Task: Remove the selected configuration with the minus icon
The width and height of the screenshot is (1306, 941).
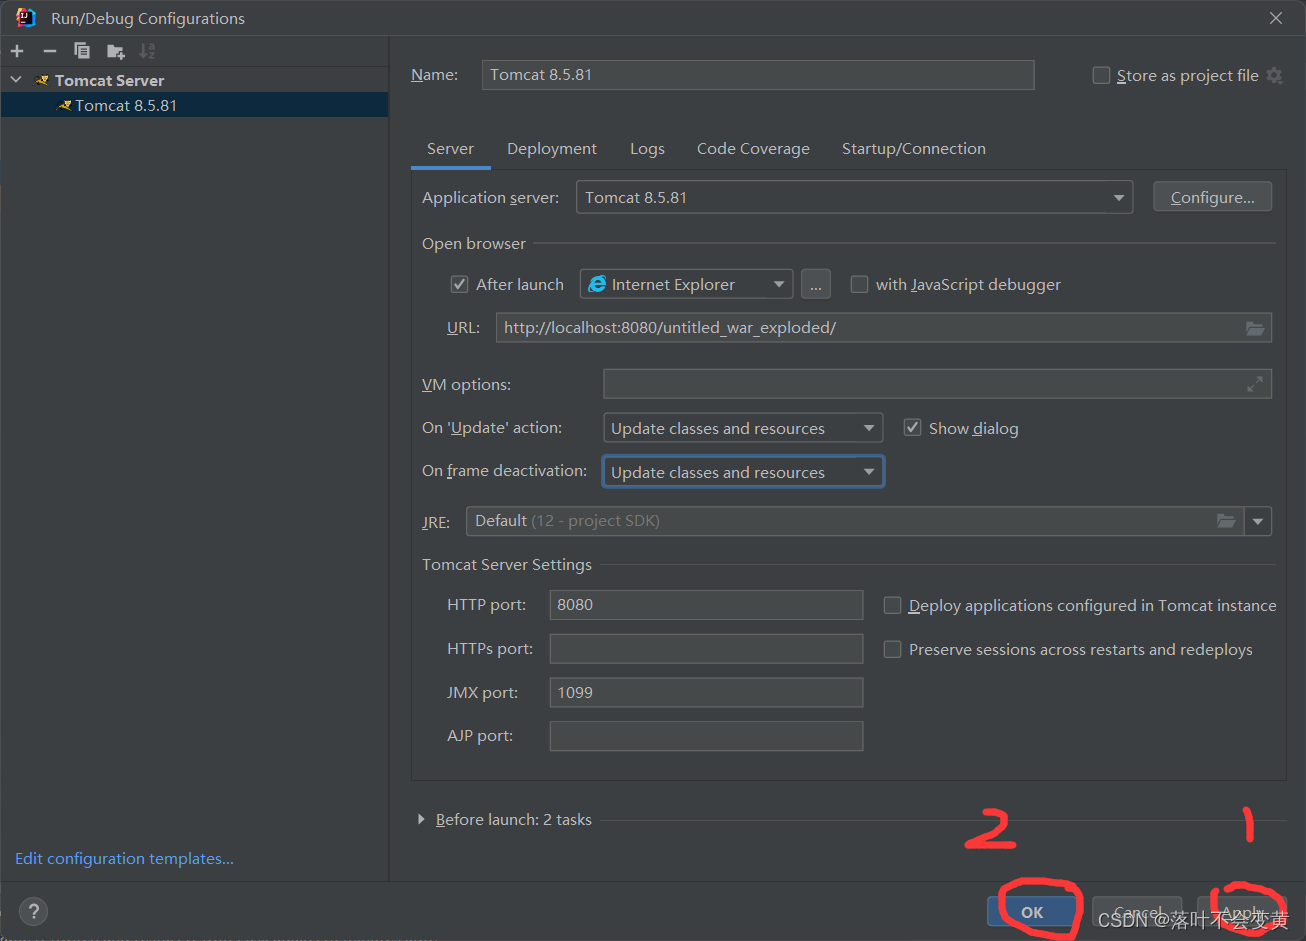Action: coord(50,51)
